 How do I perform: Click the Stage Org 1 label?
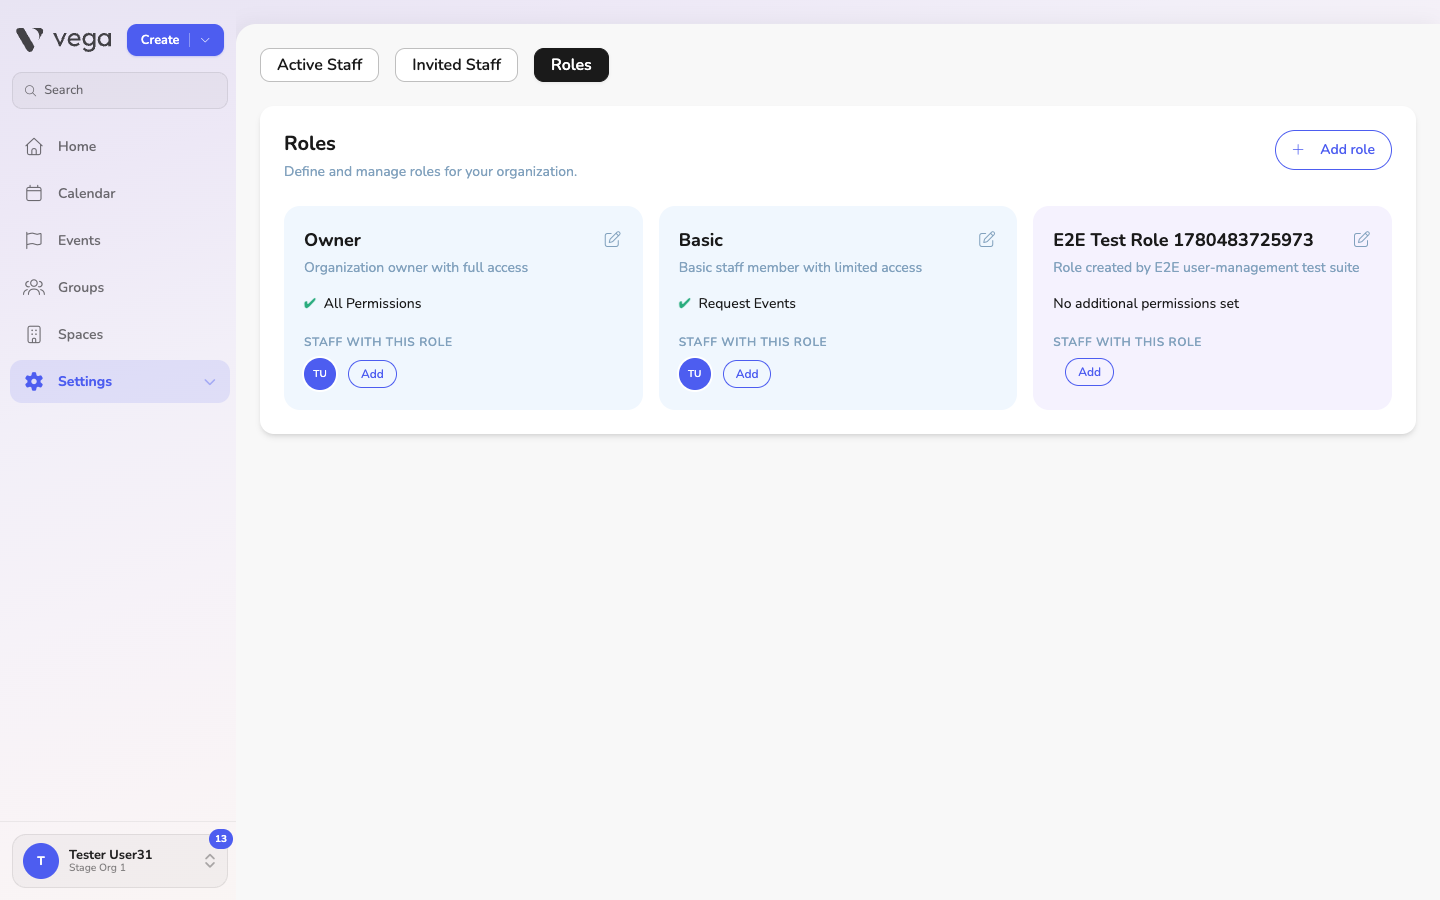[97, 868]
